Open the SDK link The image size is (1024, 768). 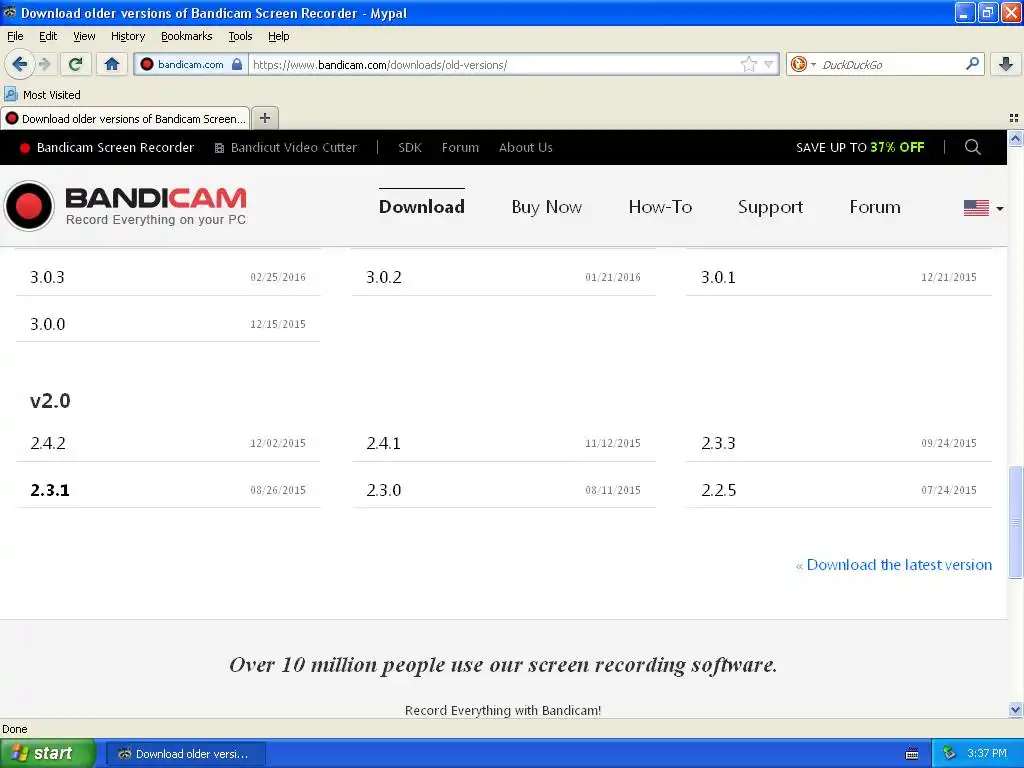click(409, 148)
